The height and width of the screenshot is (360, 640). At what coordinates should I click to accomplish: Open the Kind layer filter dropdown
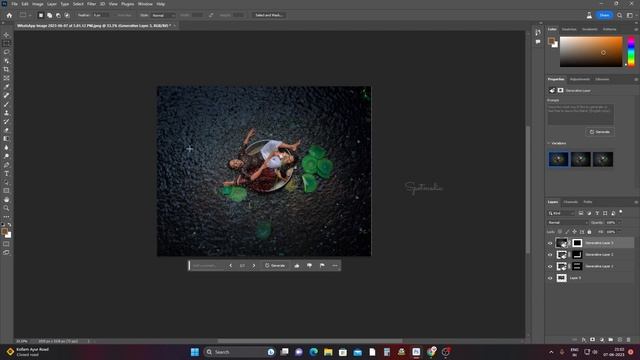click(561, 213)
